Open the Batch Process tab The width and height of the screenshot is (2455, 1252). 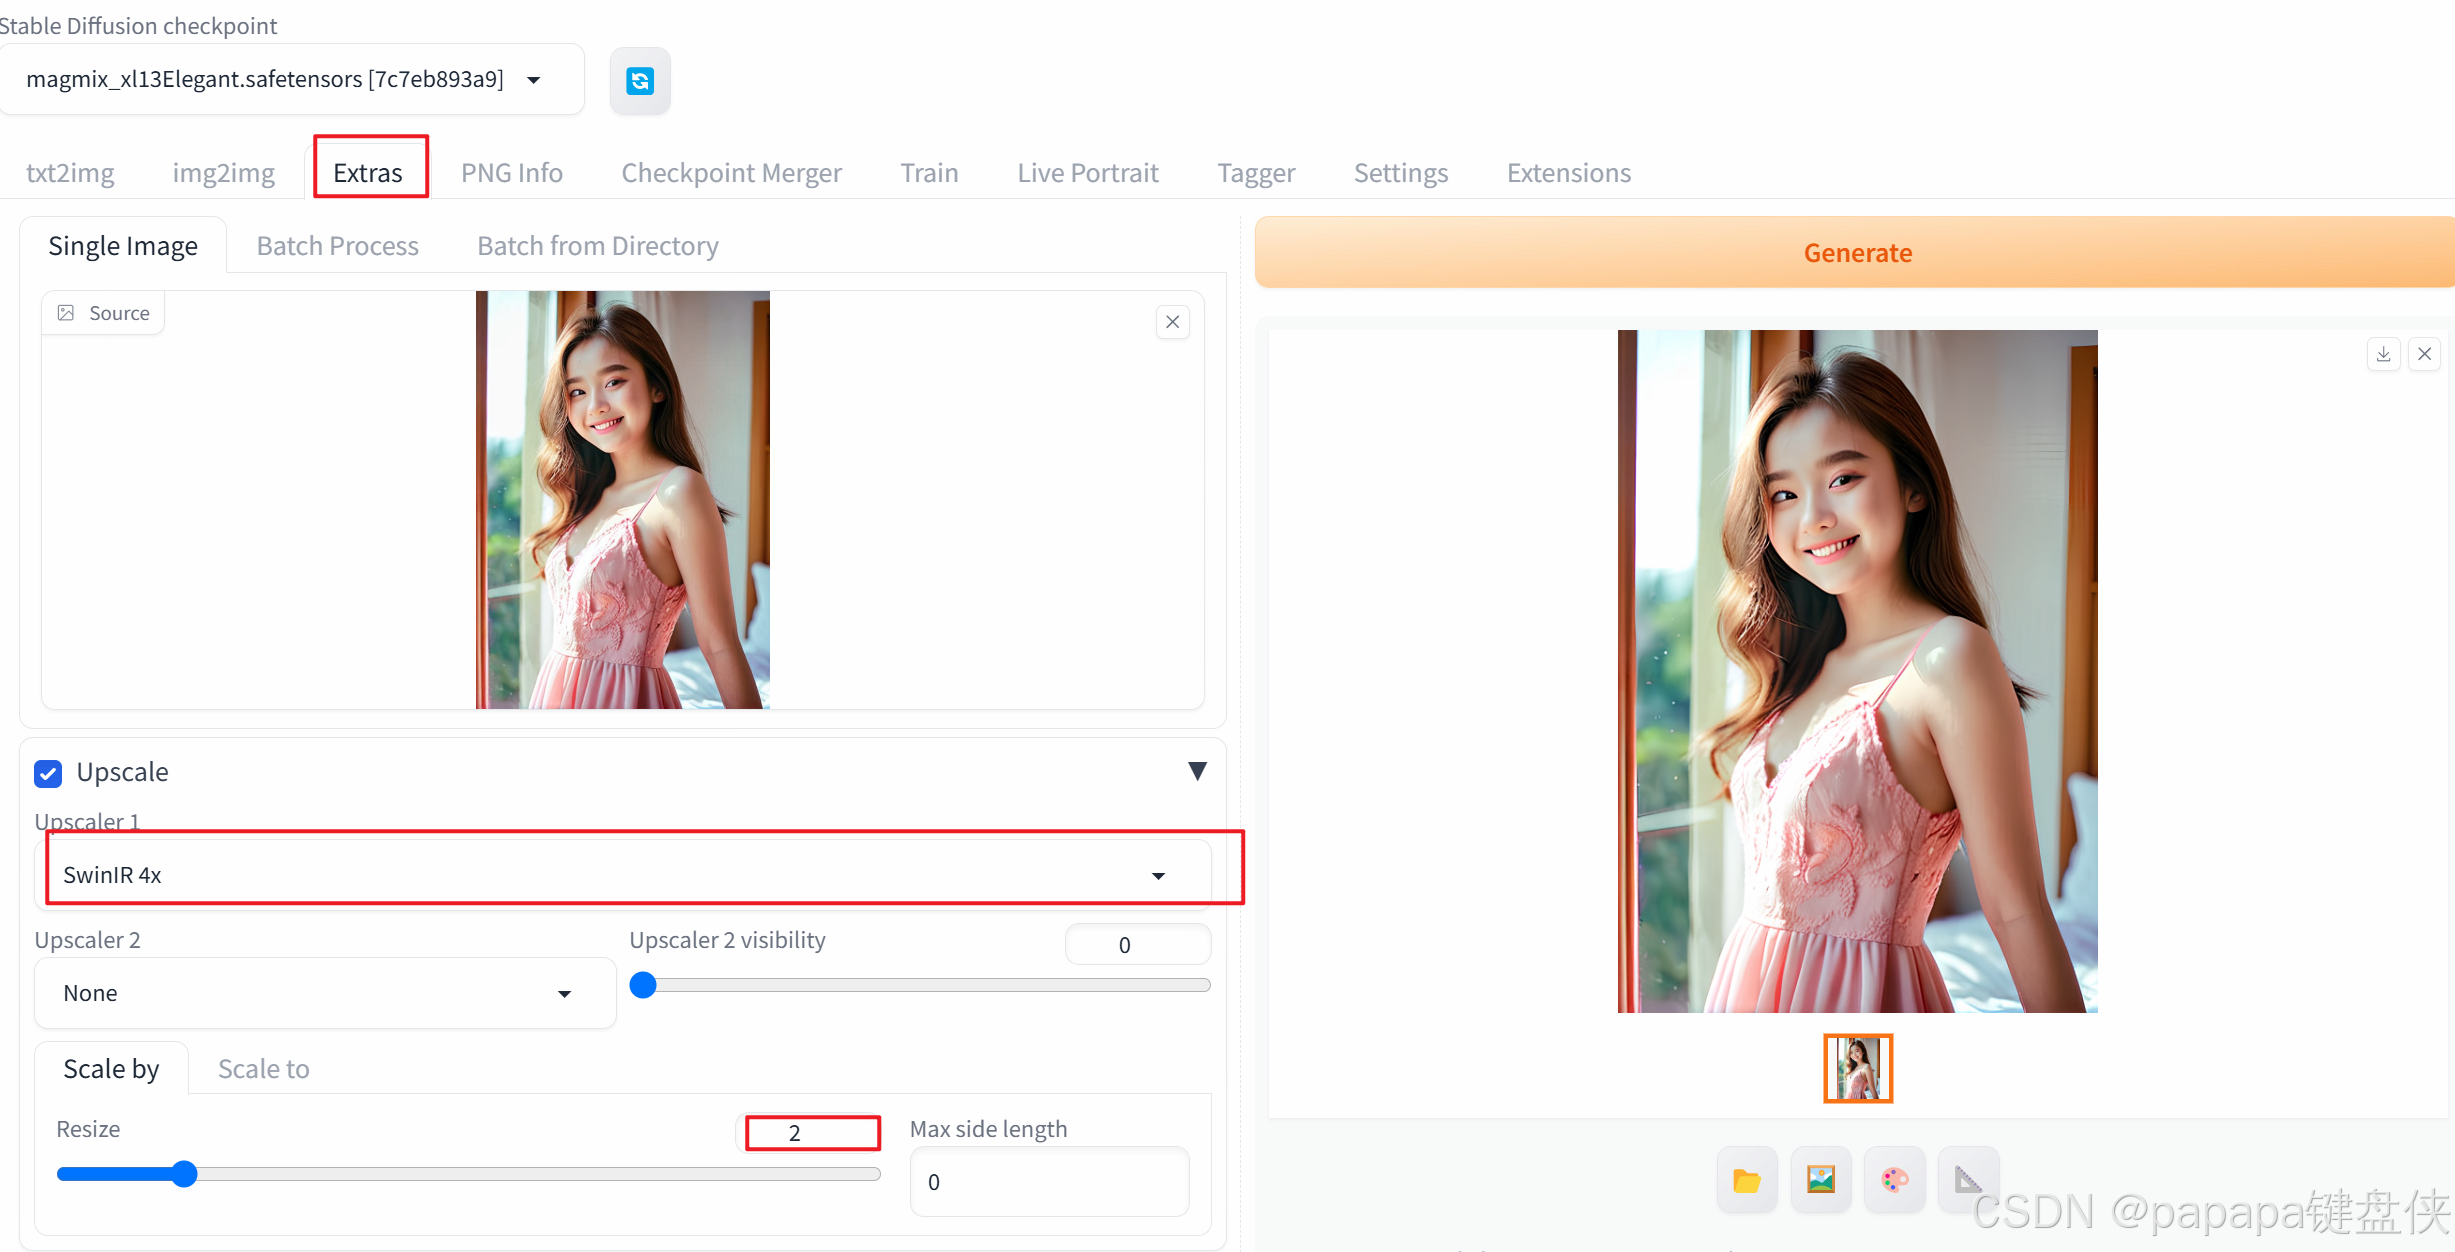point(337,246)
